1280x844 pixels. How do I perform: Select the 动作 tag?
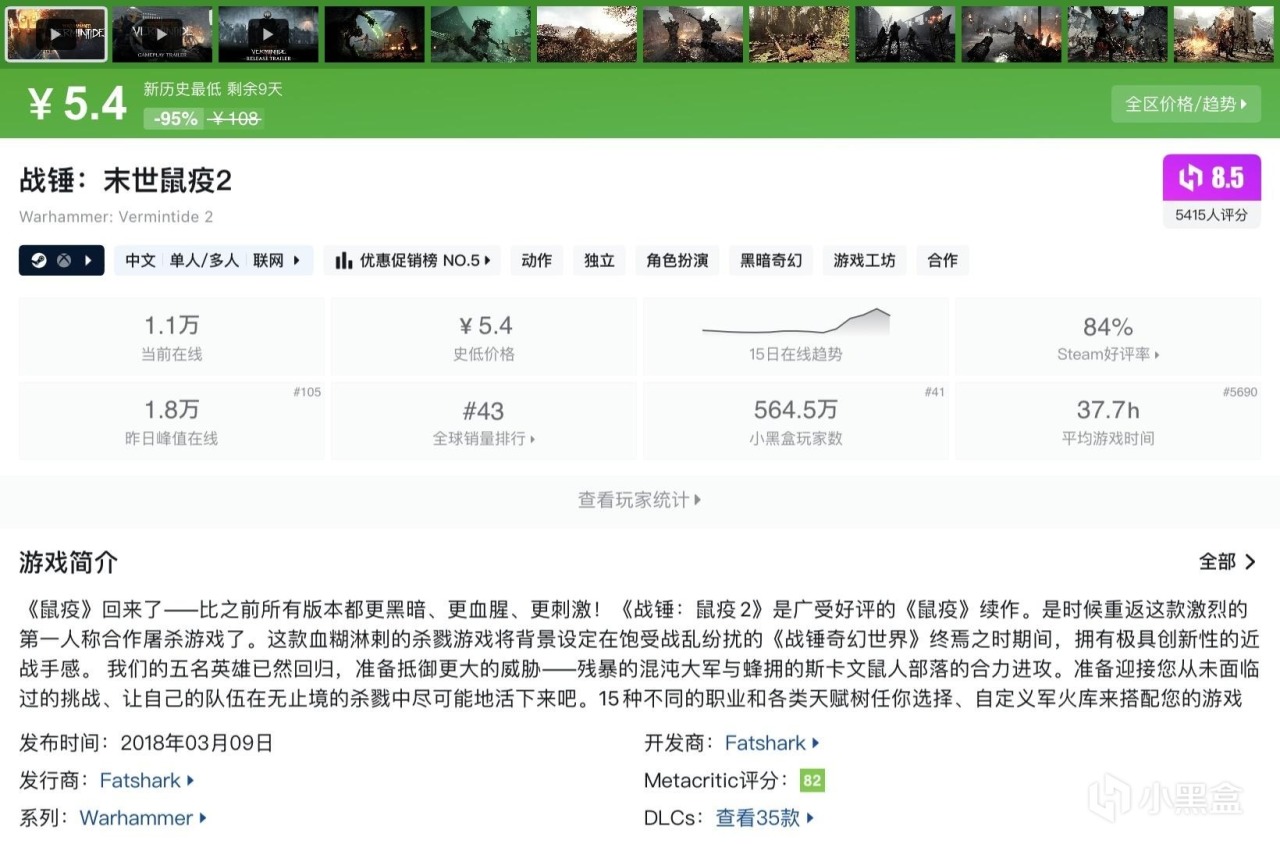coord(537,261)
